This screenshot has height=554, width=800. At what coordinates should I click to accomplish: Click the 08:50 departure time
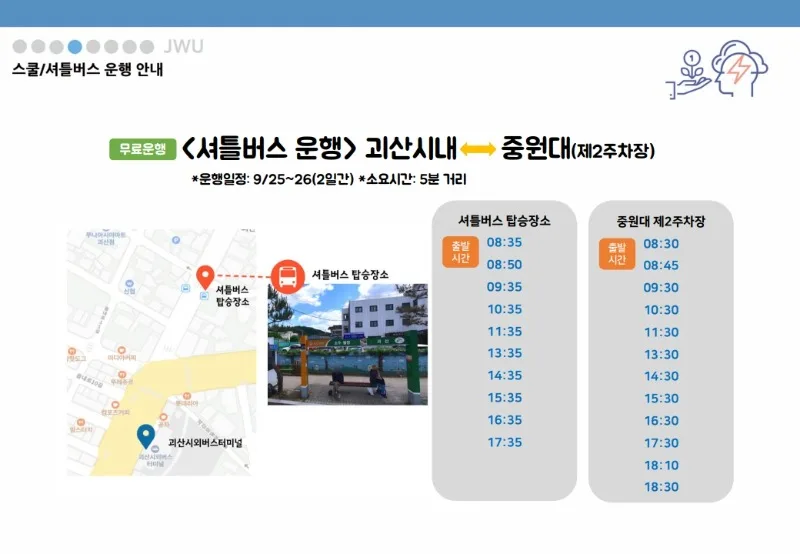coord(505,264)
